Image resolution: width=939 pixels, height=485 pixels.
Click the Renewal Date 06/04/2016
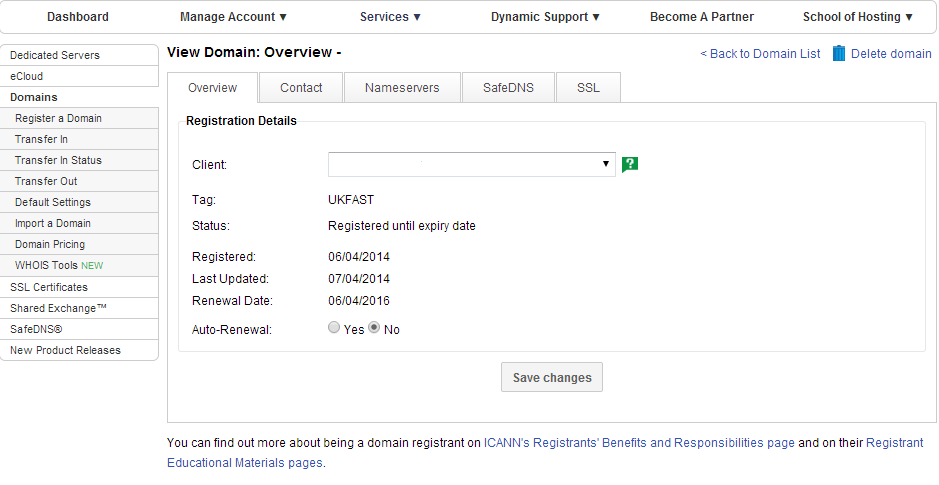(x=359, y=301)
